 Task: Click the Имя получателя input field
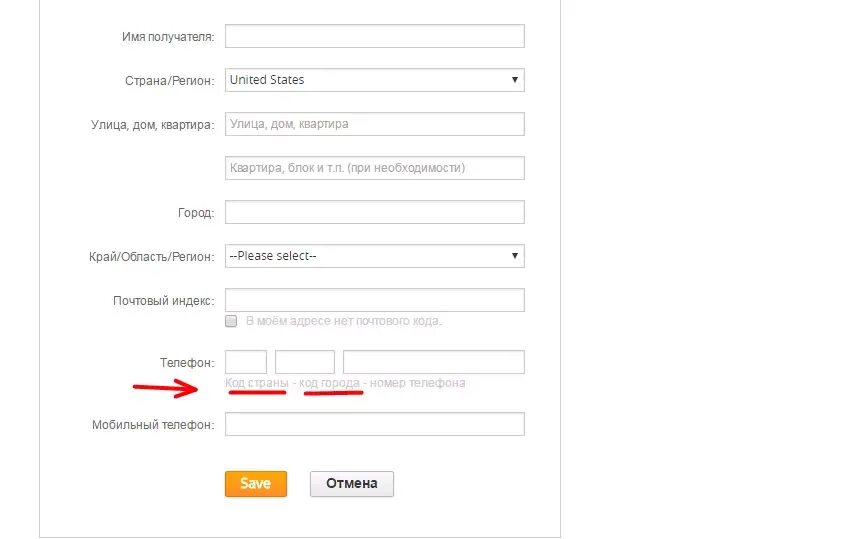point(375,36)
